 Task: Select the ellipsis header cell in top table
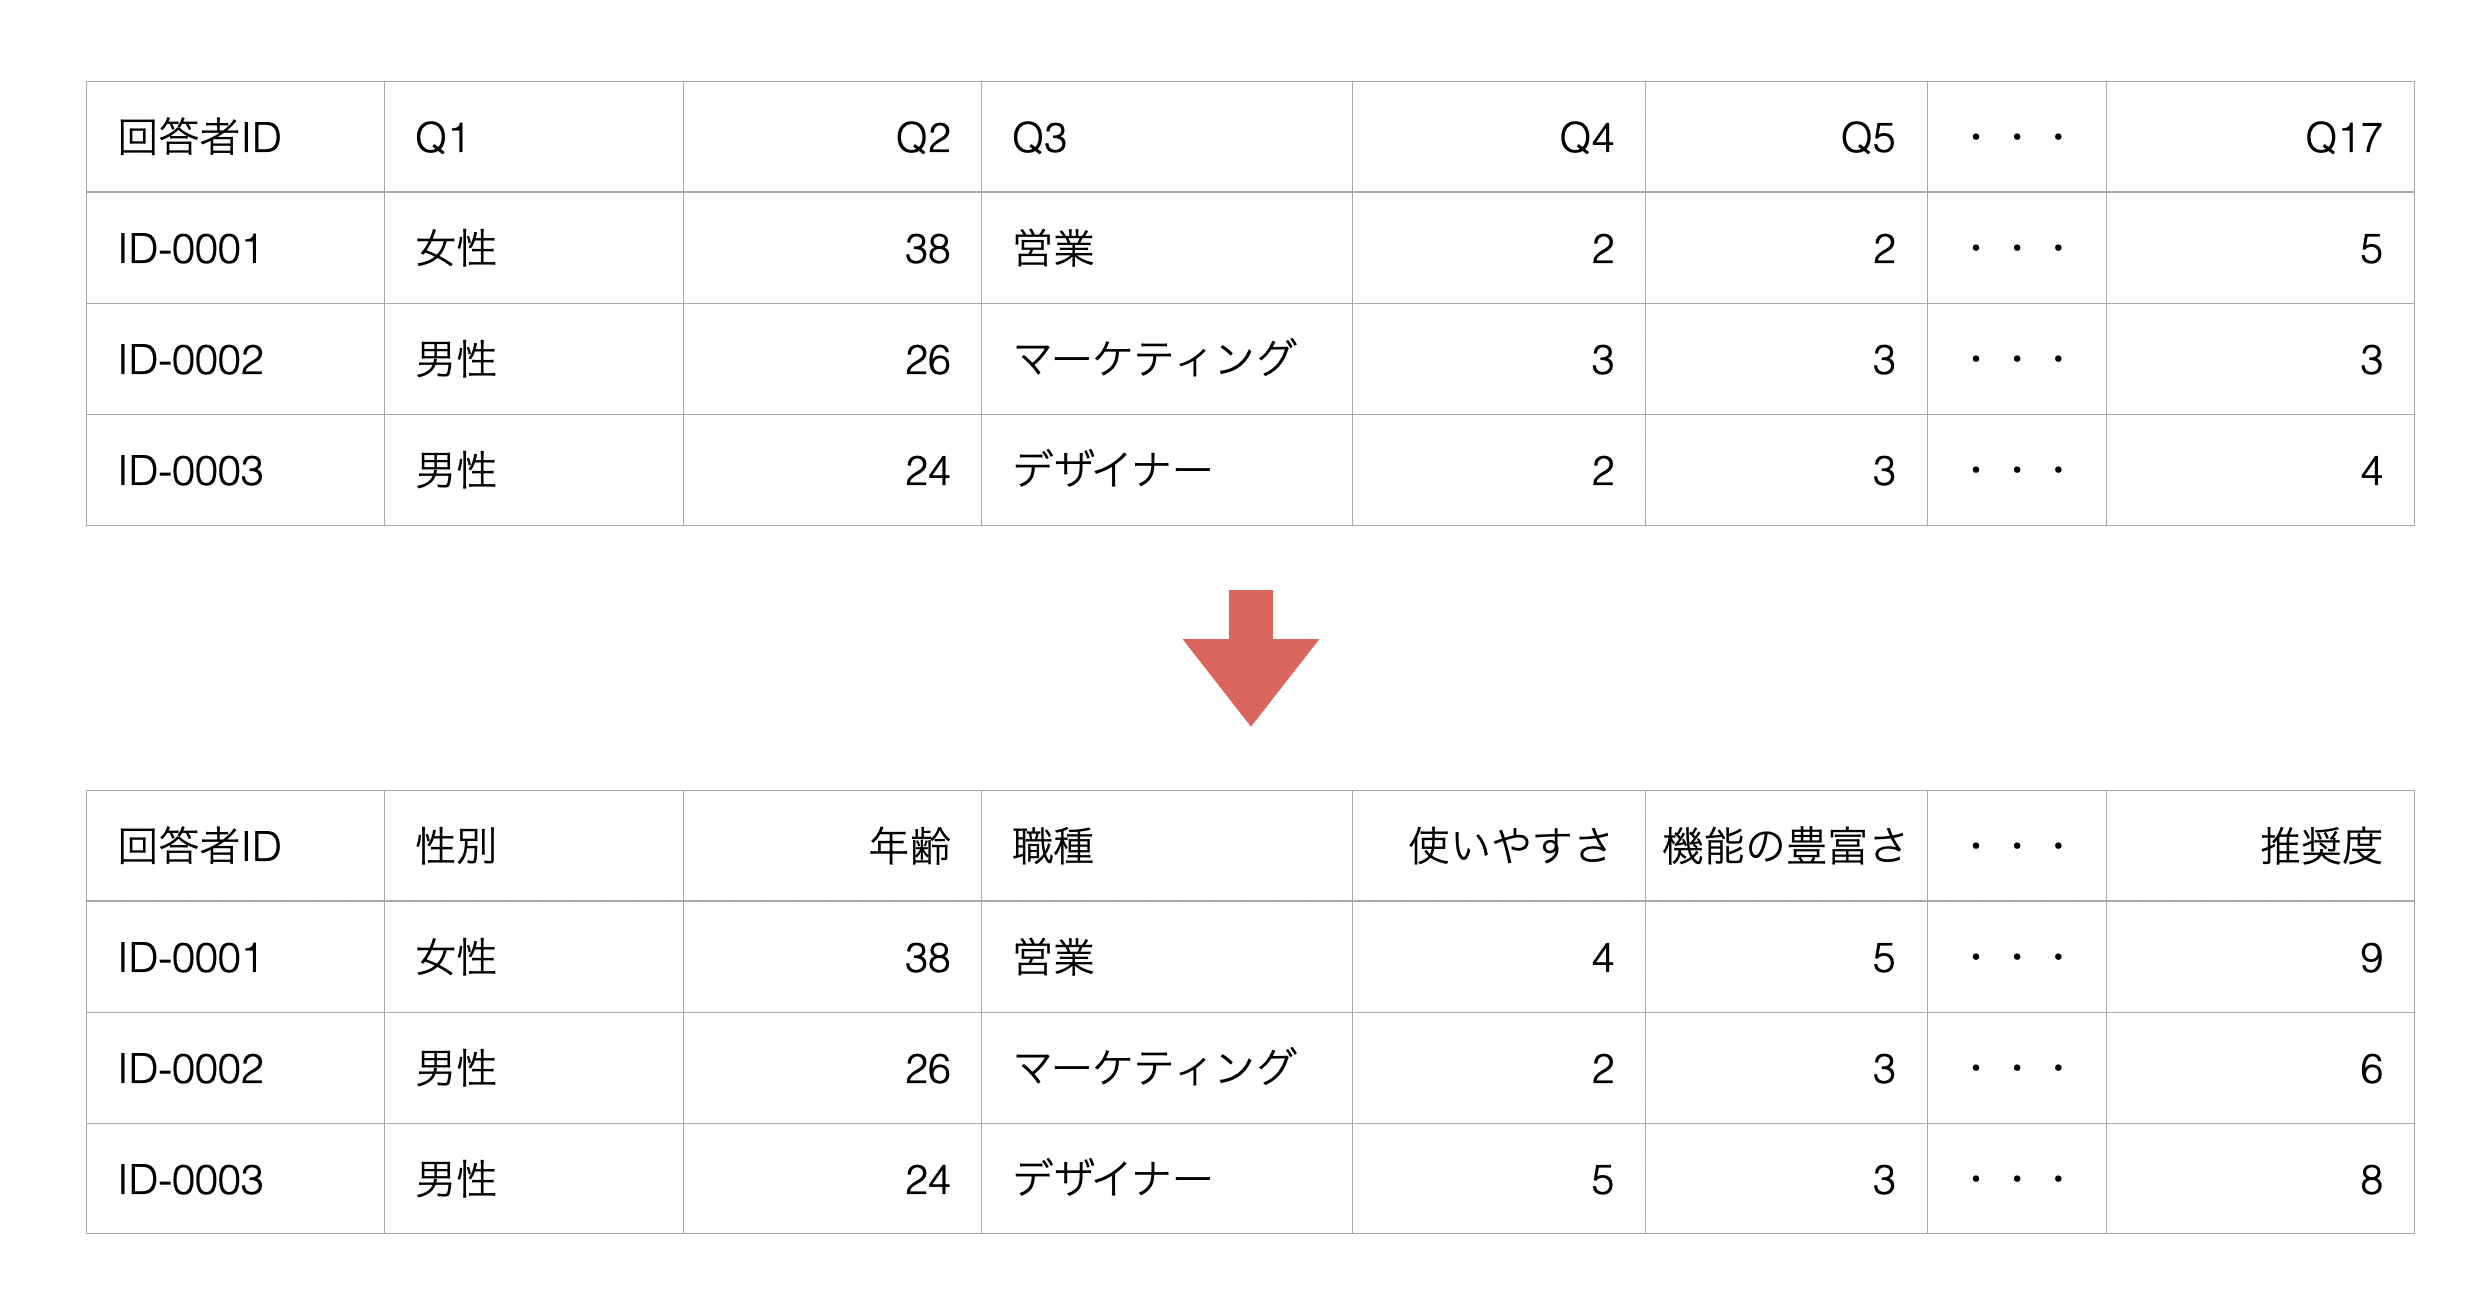coord(2016,137)
